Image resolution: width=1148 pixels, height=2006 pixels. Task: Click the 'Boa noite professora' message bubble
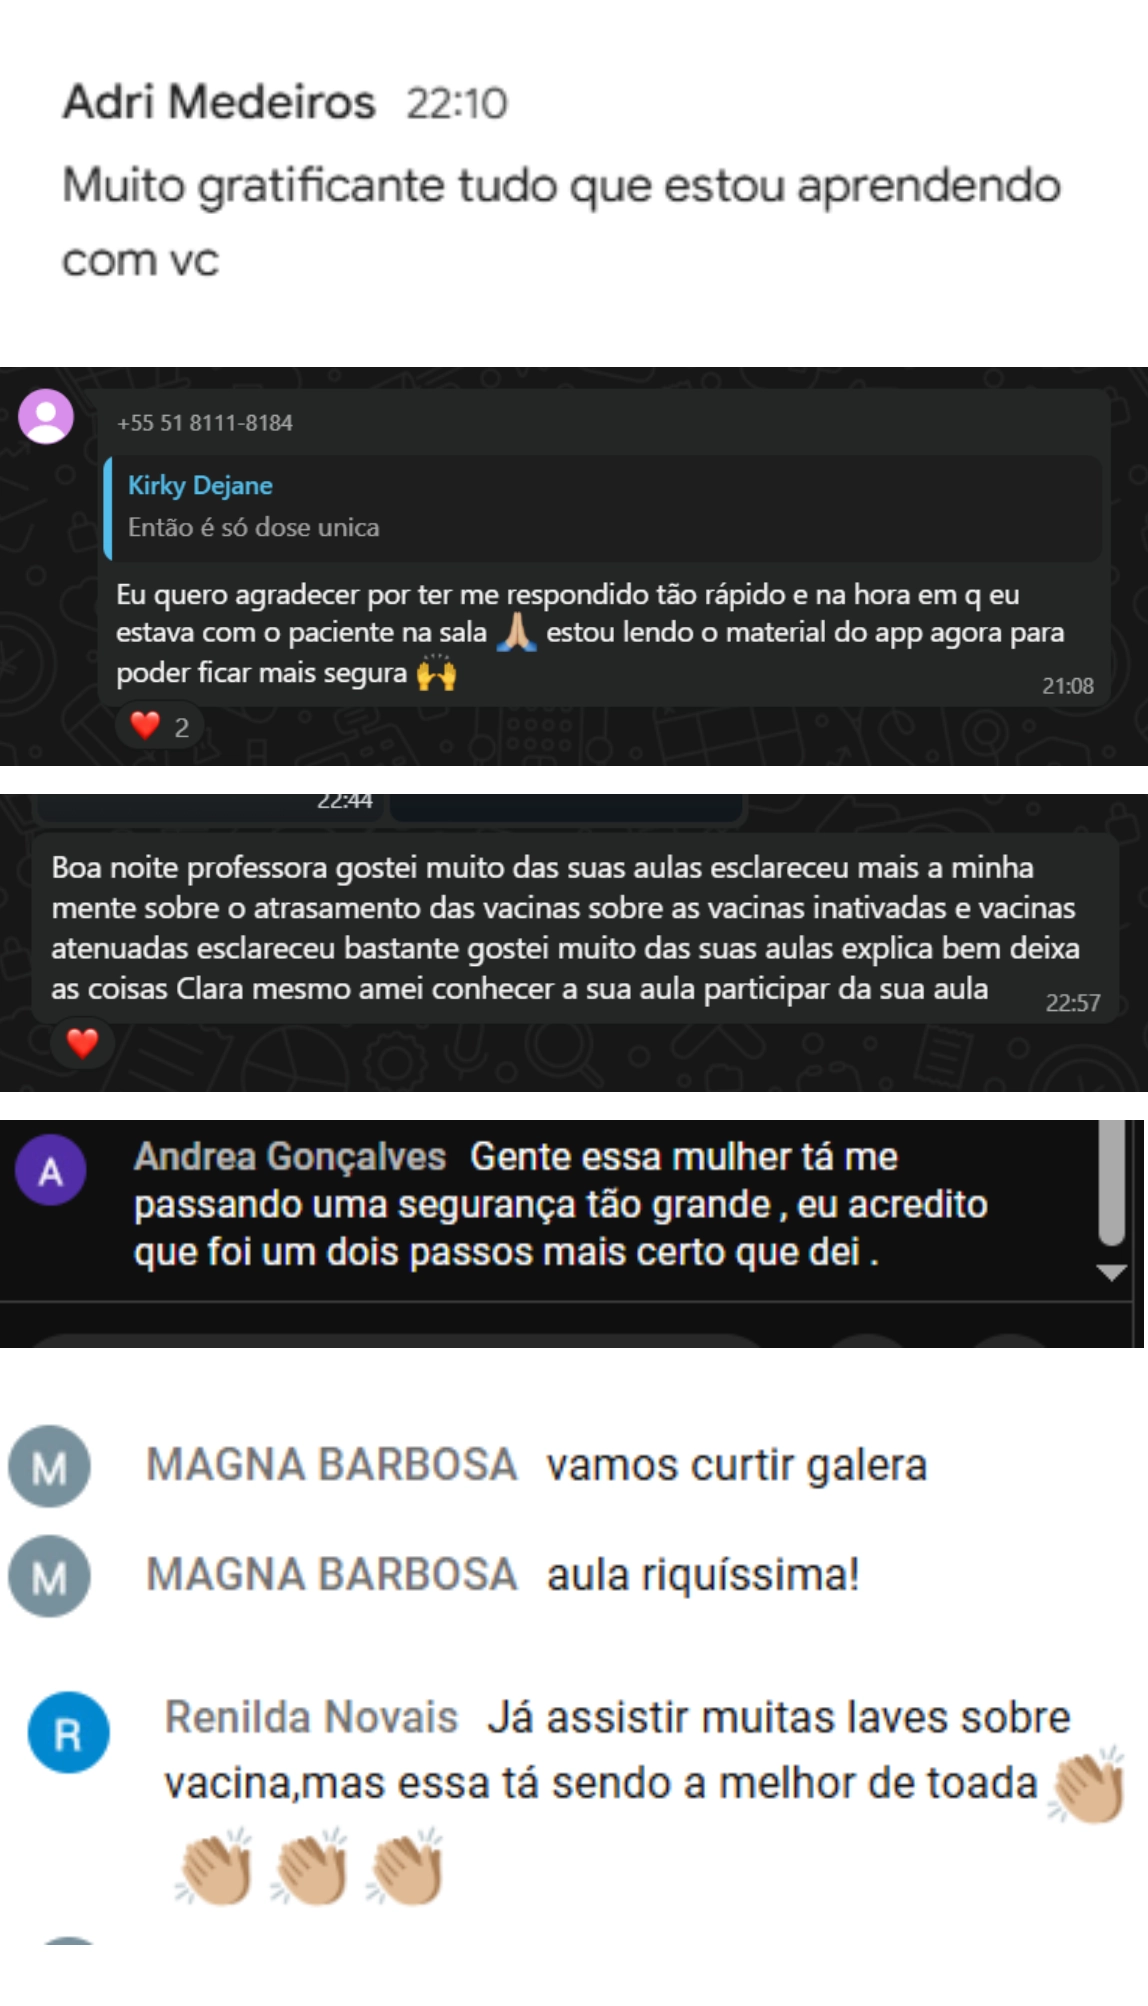[x=575, y=928]
